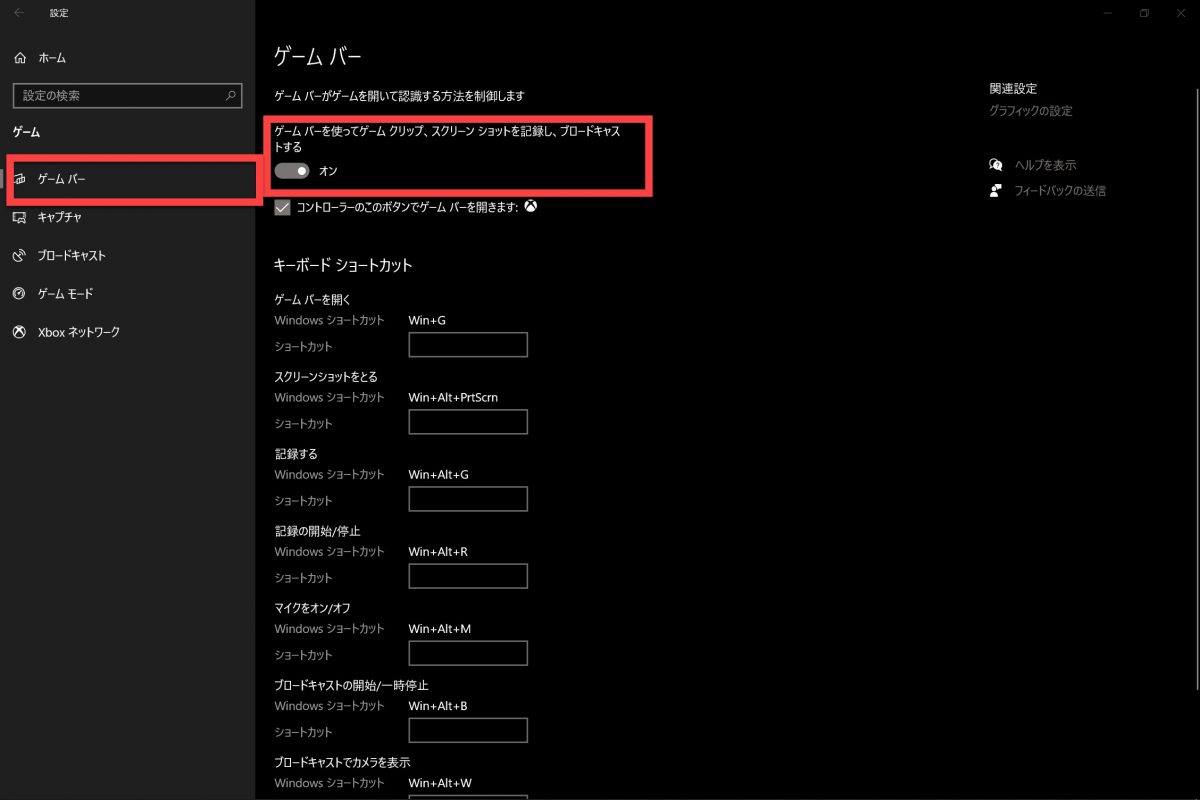Open the グラフィックの設定 link
Viewport: 1200px width, 800px height.
coord(1030,111)
